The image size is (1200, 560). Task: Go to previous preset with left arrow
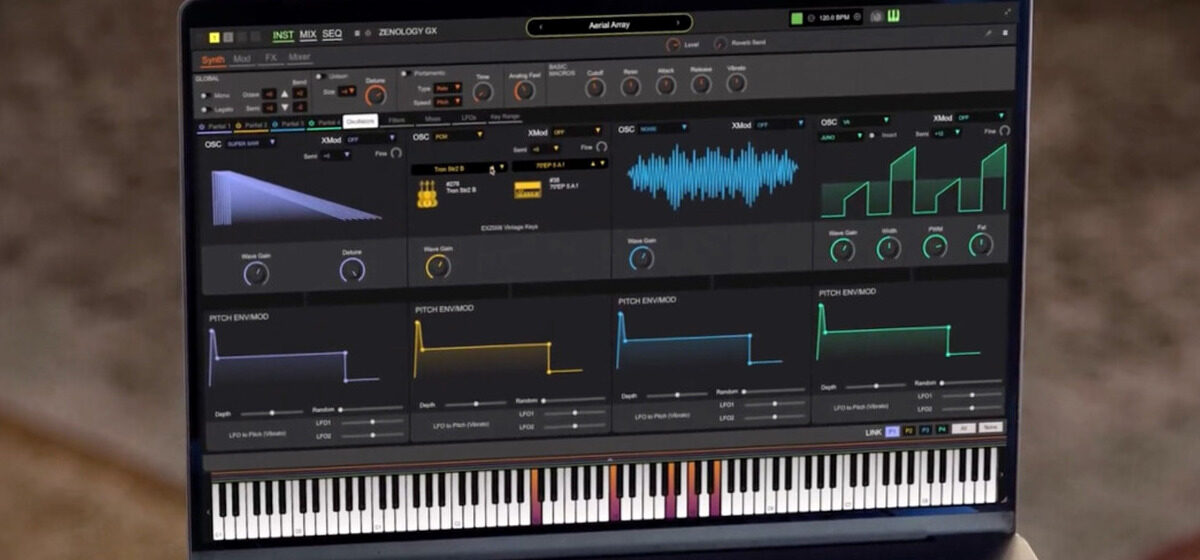543,25
